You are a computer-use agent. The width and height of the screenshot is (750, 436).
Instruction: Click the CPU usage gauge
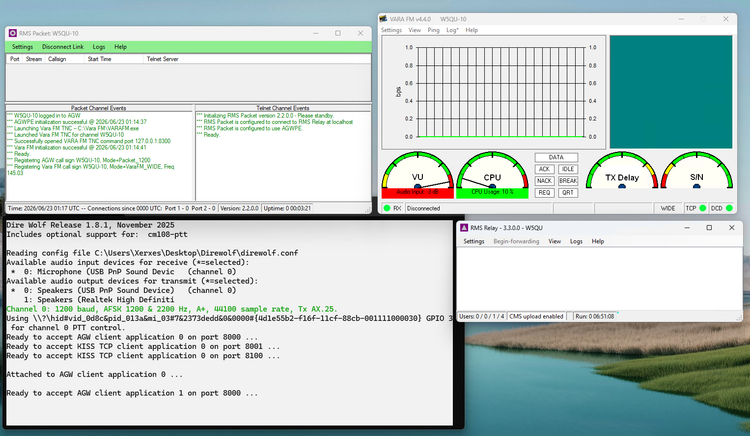(492, 170)
